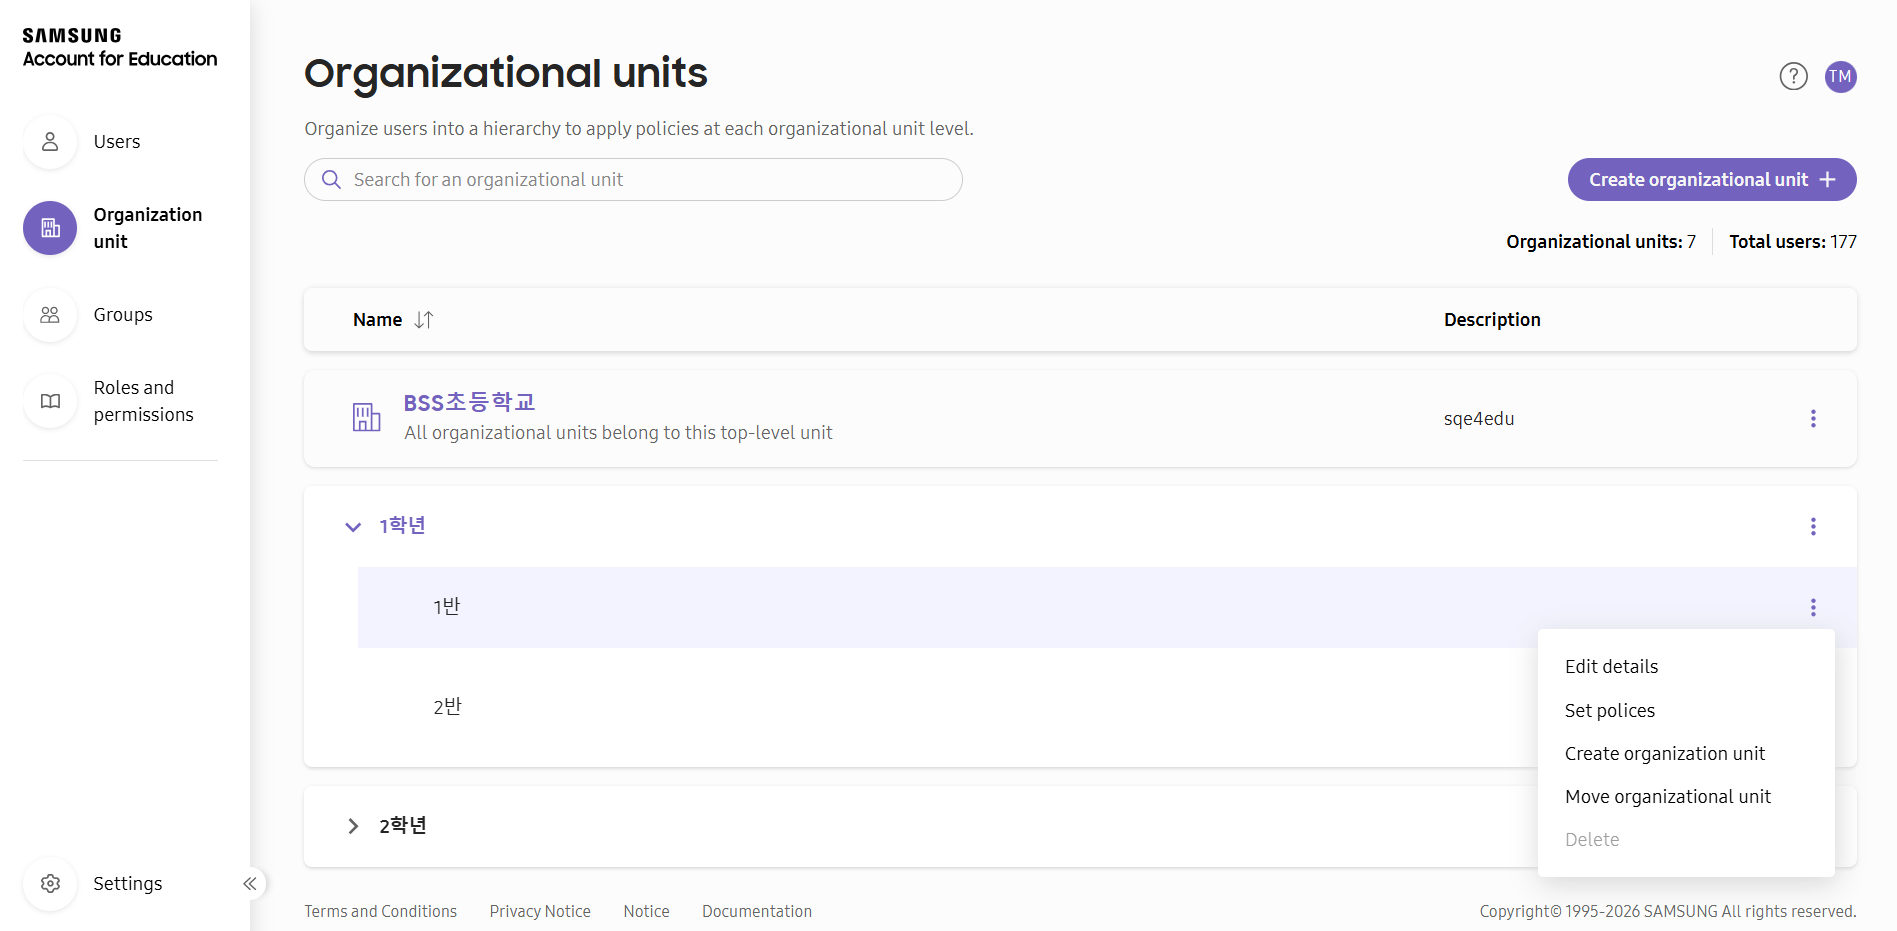
Task: Open the Groups sidebar icon
Action: 50,315
